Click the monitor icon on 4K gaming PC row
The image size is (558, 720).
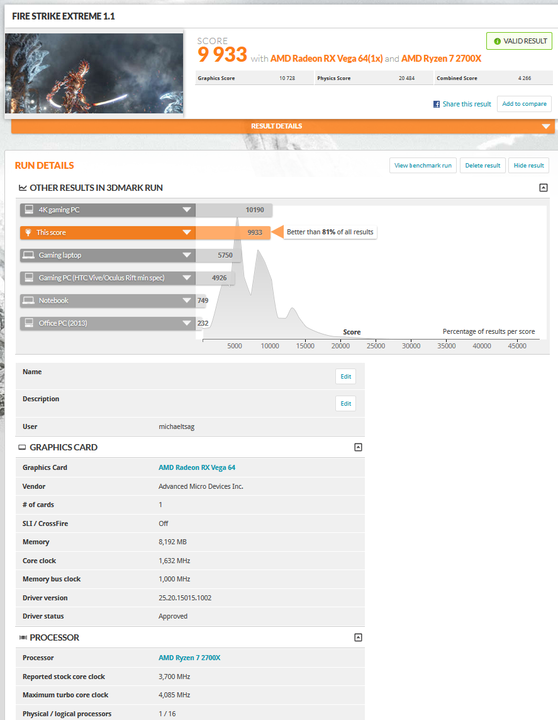[x=29, y=210]
